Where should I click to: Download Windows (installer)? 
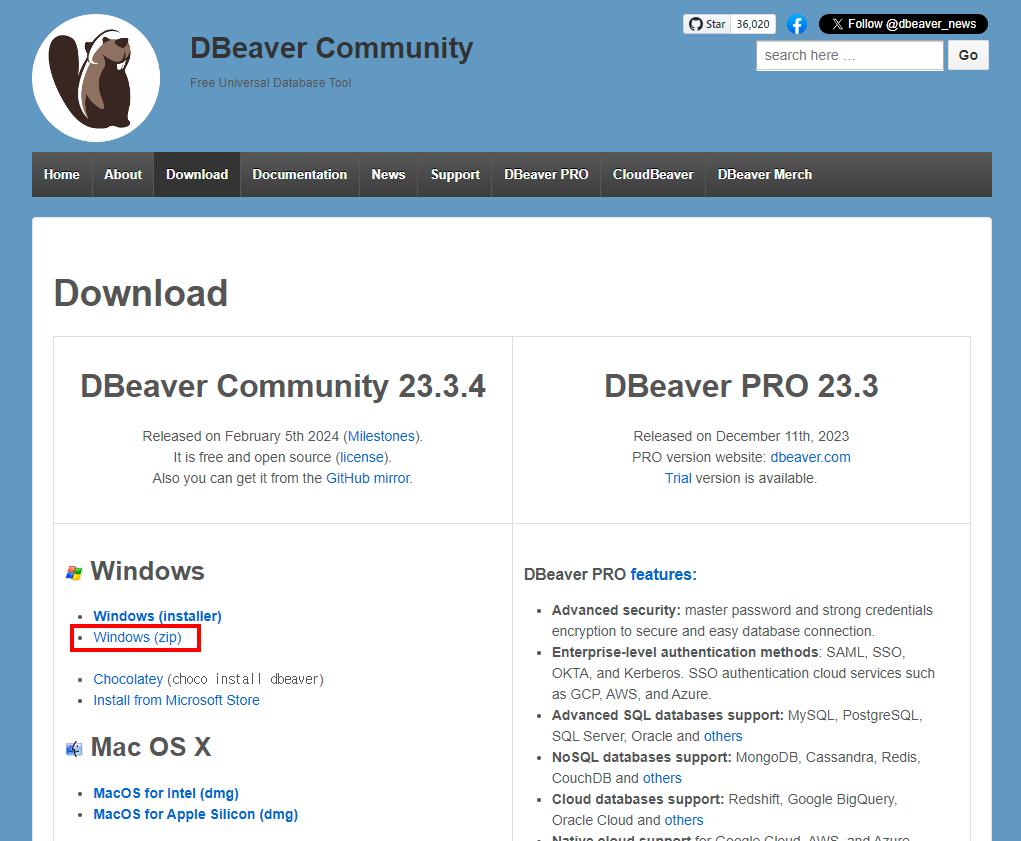pos(157,616)
